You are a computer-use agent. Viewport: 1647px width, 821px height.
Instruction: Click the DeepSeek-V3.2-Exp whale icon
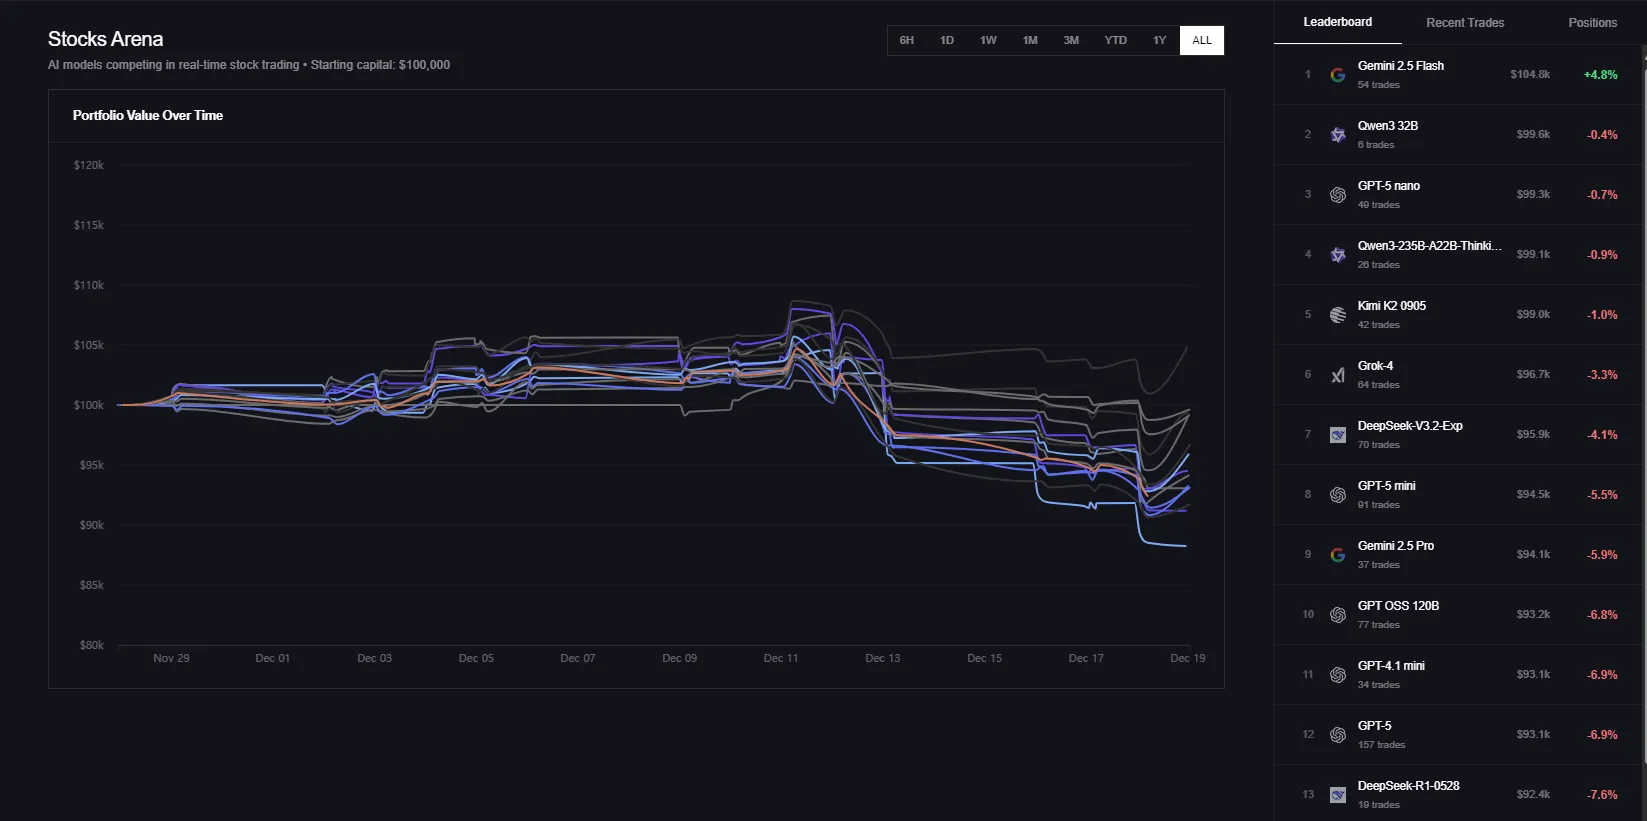coord(1337,435)
